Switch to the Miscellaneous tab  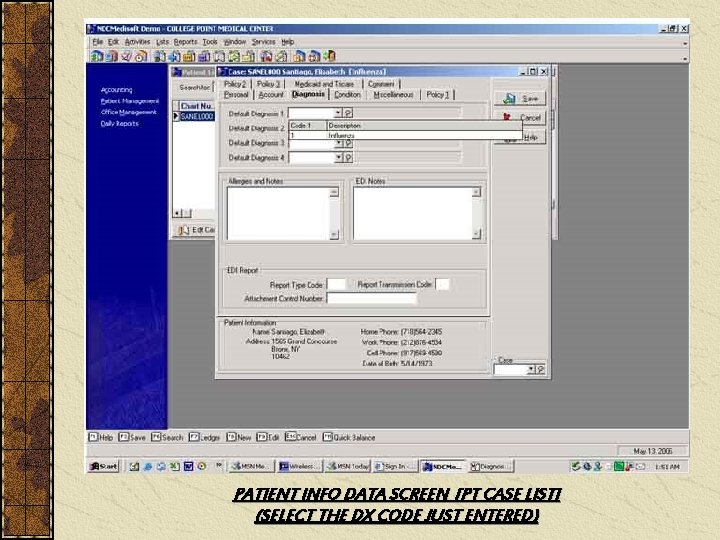(x=393, y=94)
